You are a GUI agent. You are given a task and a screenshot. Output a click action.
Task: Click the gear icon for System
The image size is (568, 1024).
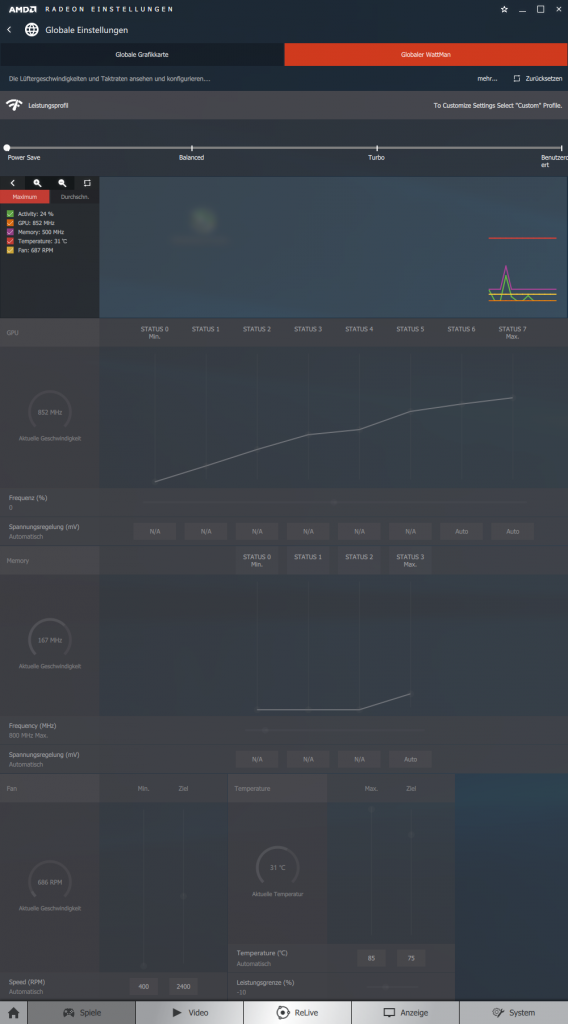point(498,1013)
